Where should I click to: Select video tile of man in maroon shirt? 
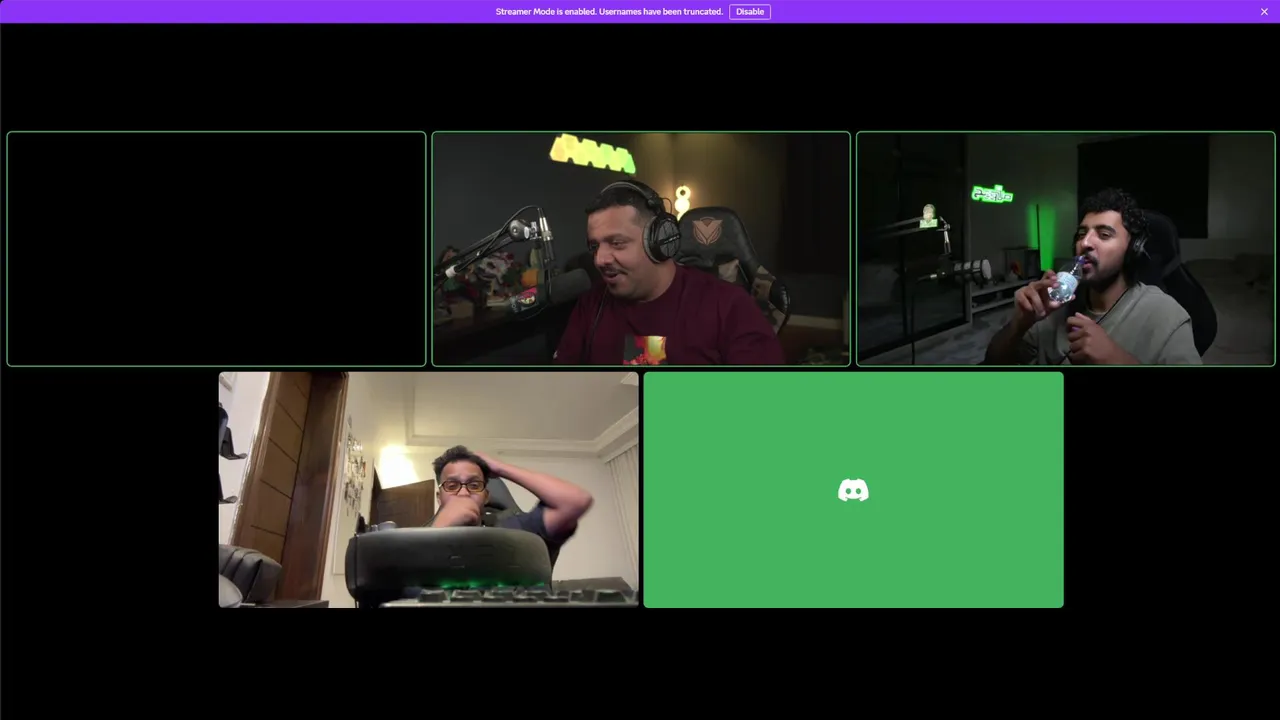click(x=641, y=249)
